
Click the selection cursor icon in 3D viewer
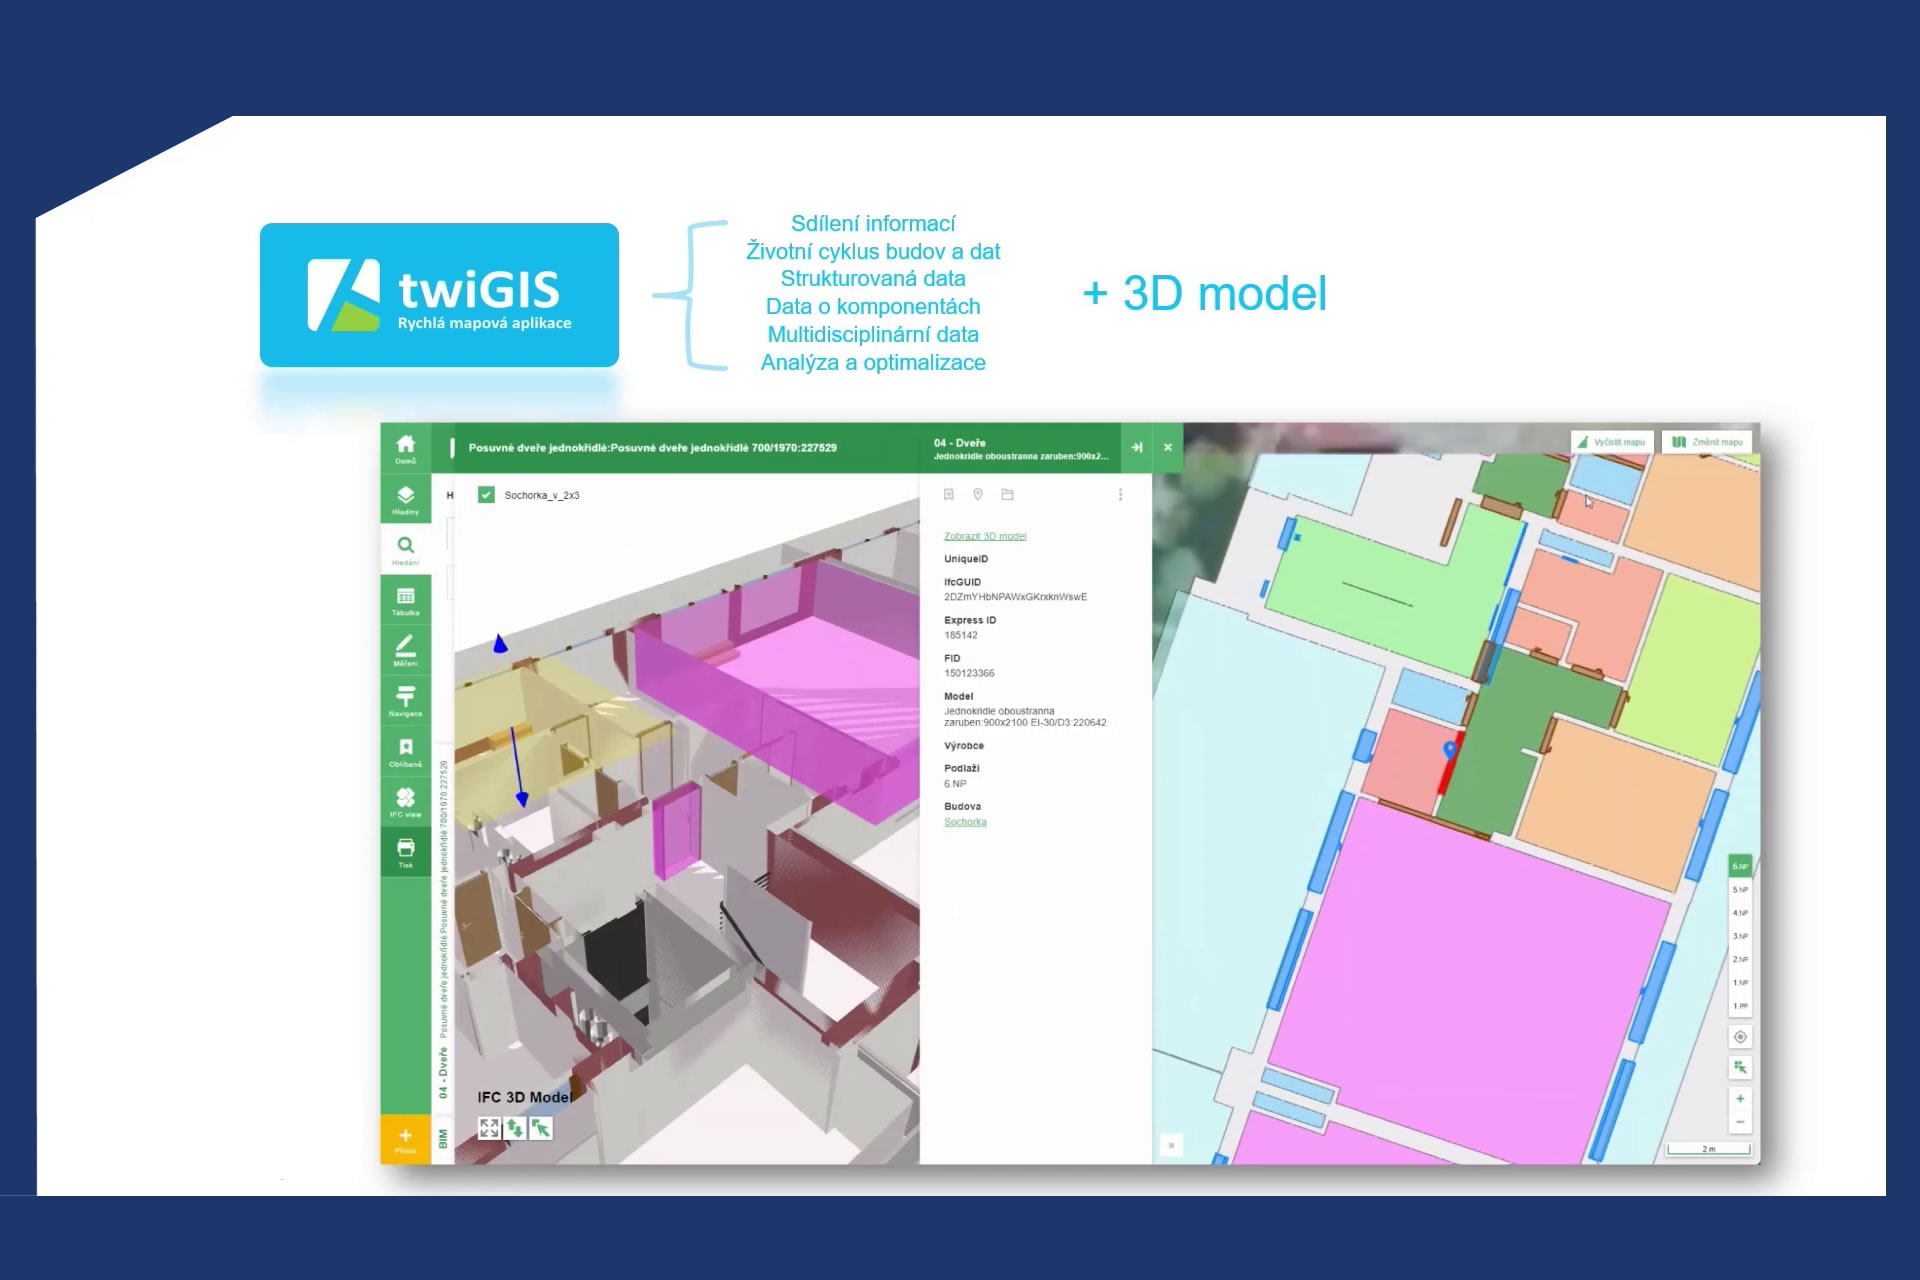(541, 1128)
